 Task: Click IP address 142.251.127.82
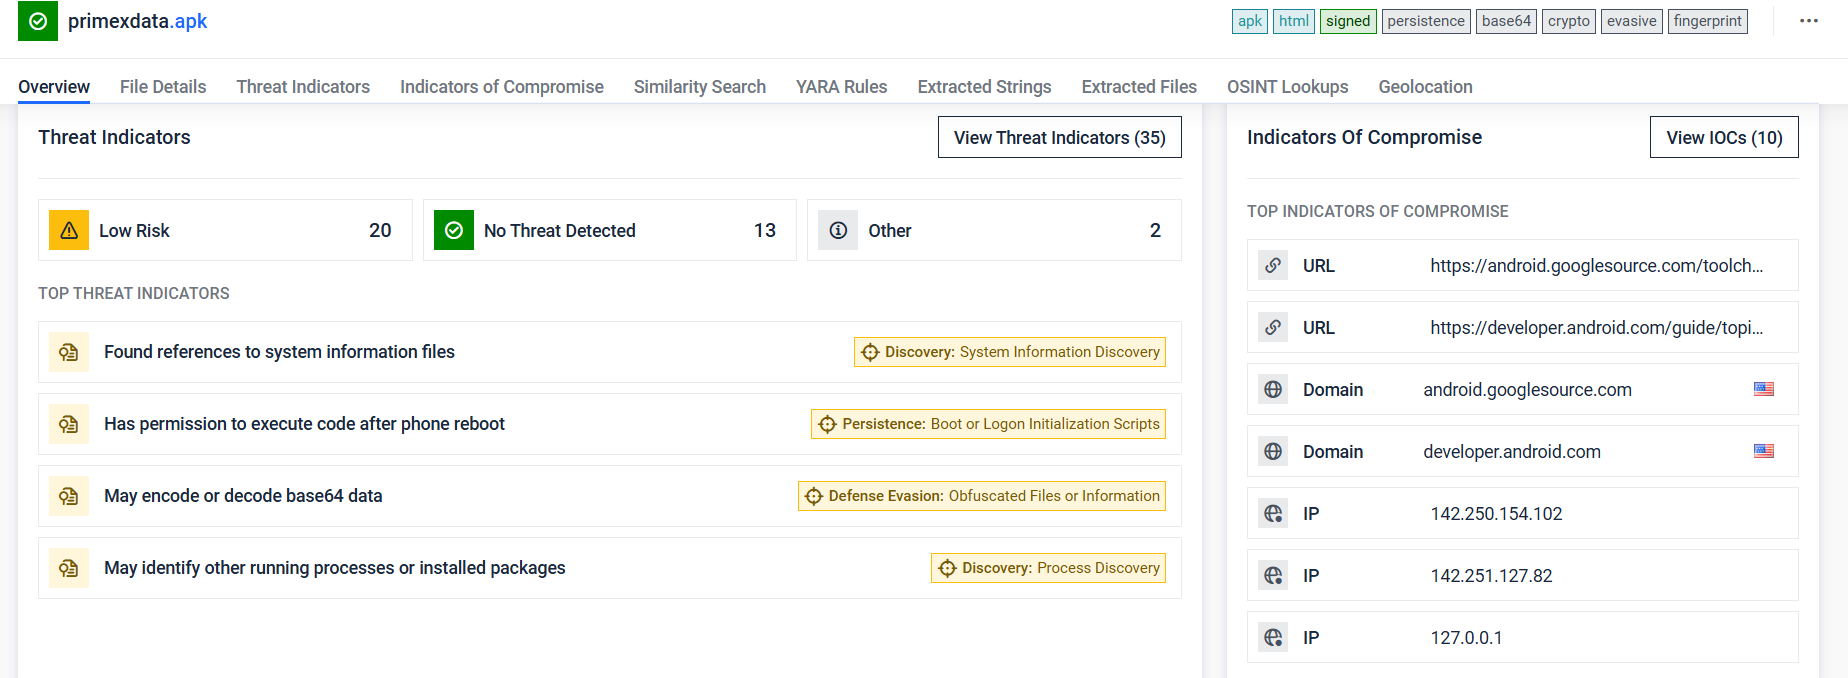[1491, 576]
